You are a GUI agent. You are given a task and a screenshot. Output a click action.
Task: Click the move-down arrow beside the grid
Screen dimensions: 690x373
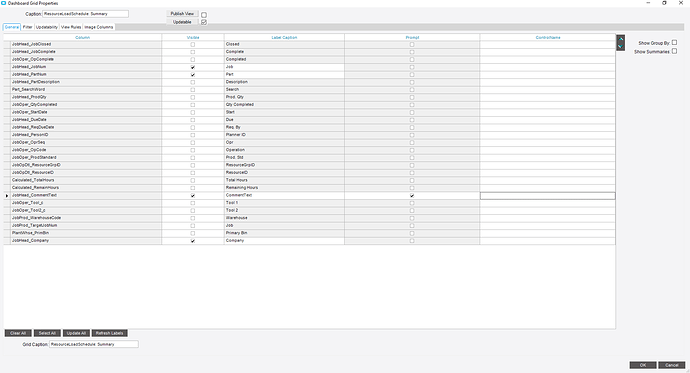pos(620,47)
